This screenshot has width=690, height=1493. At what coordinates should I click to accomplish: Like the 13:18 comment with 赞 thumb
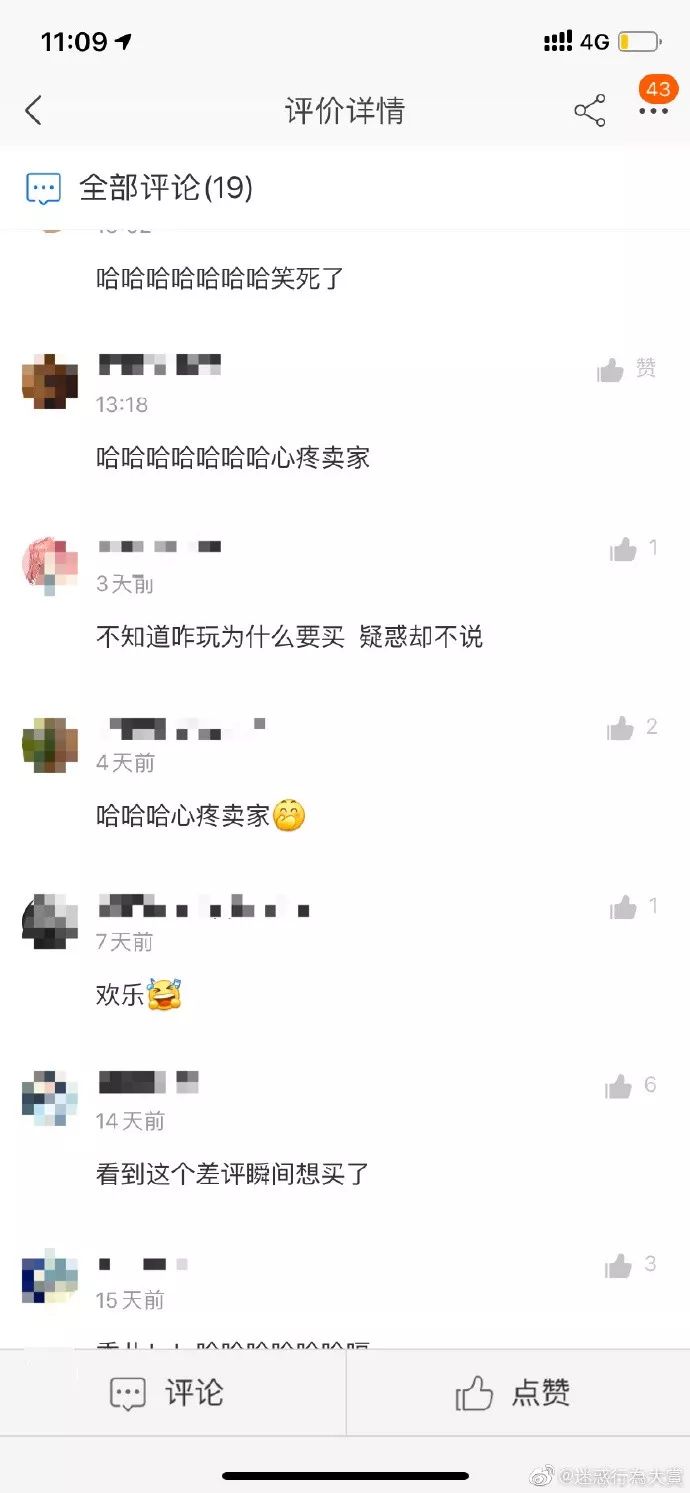pos(626,370)
